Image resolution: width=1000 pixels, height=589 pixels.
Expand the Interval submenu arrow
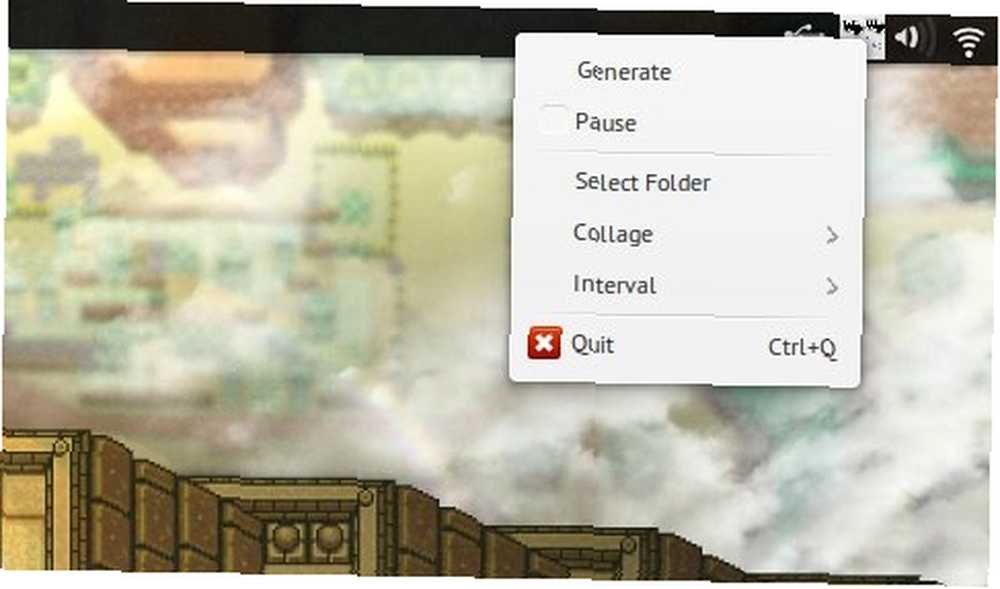tap(832, 286)
